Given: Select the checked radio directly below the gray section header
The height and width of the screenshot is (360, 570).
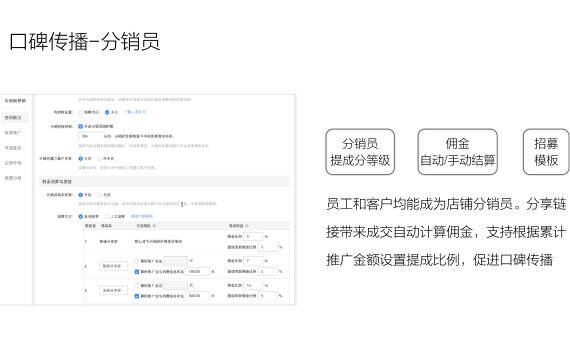Looking at the screenshot, I should (80, 195).
